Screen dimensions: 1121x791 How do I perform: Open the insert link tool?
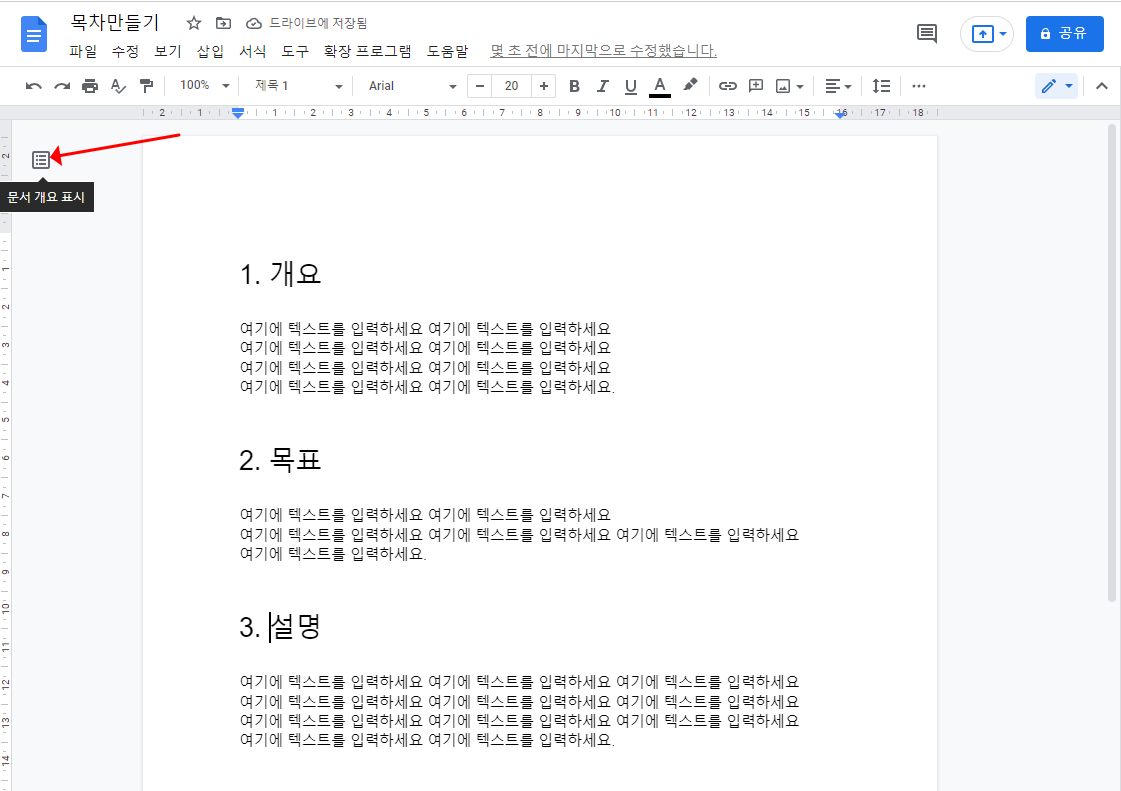727,86
